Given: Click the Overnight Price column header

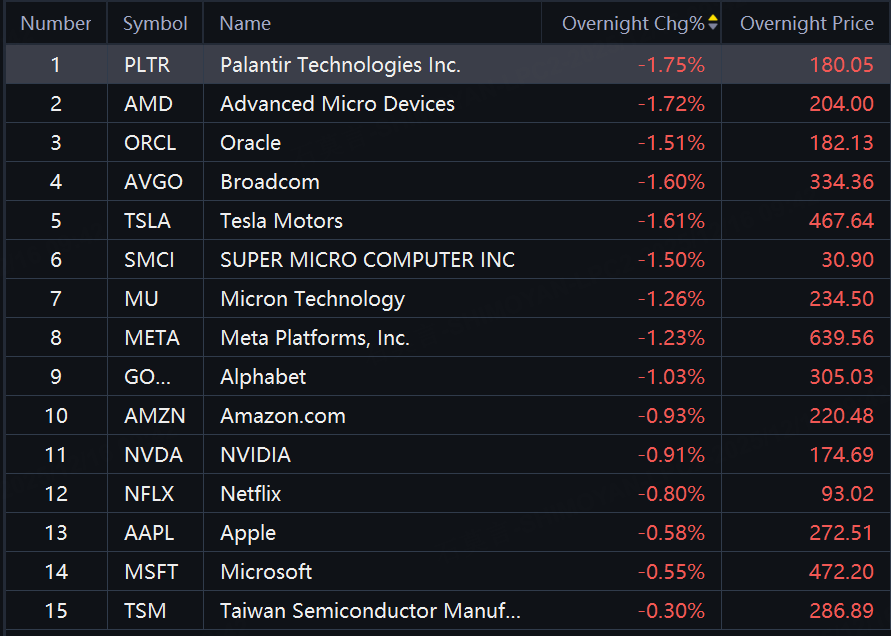Looking at the screenshot, I should click(806, 23).
